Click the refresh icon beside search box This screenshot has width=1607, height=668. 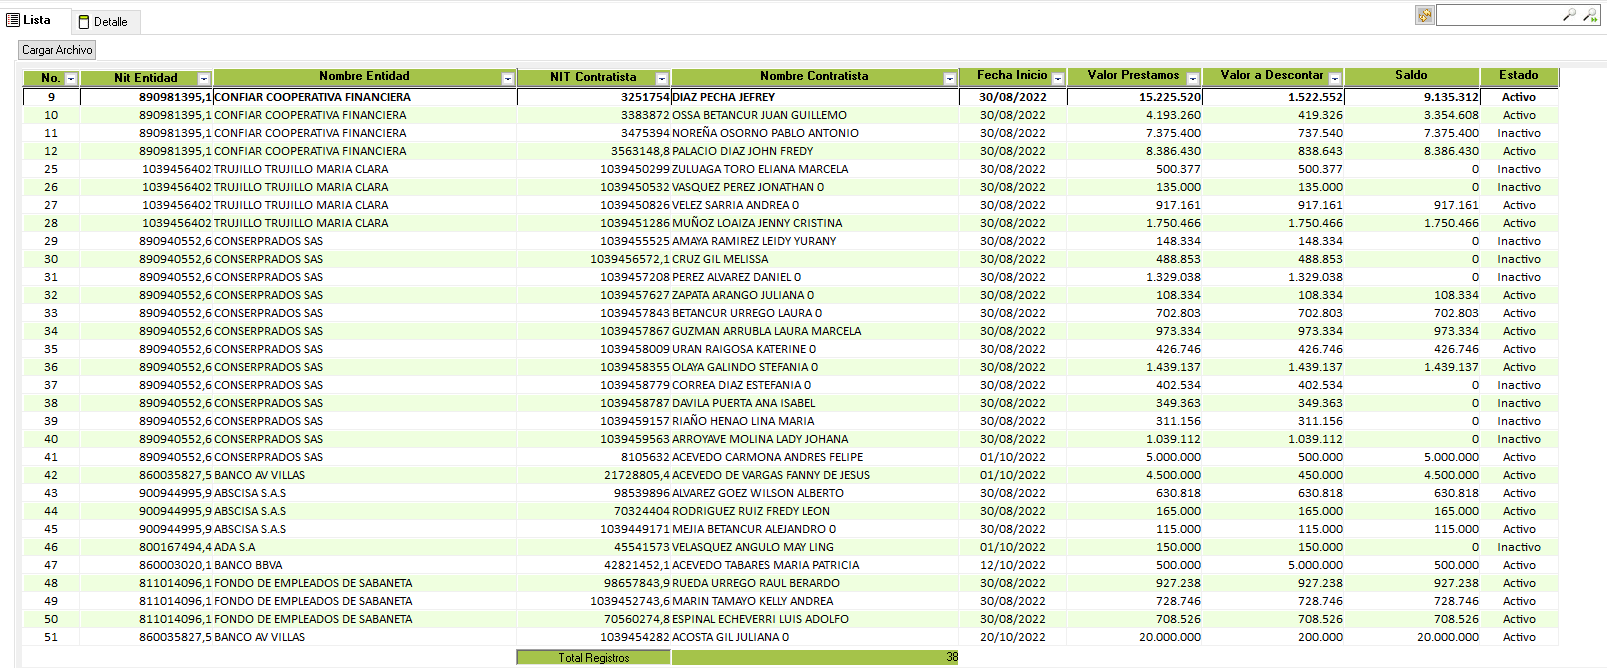(x=1424, y=15)
